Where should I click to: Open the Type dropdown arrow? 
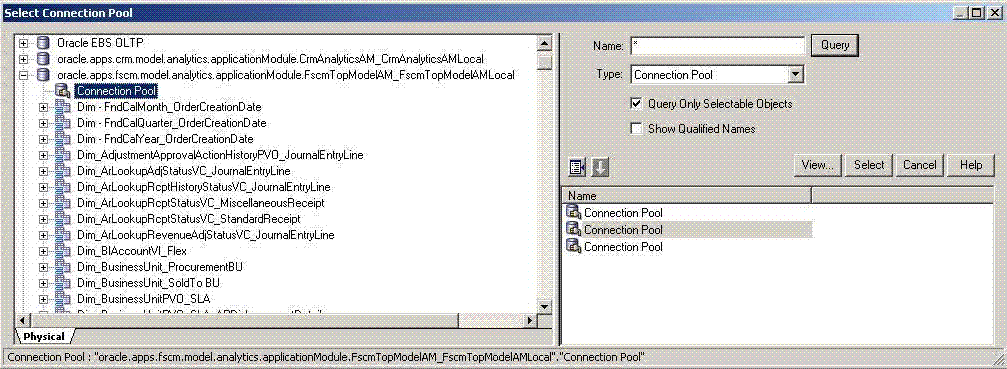pos(795,75)
